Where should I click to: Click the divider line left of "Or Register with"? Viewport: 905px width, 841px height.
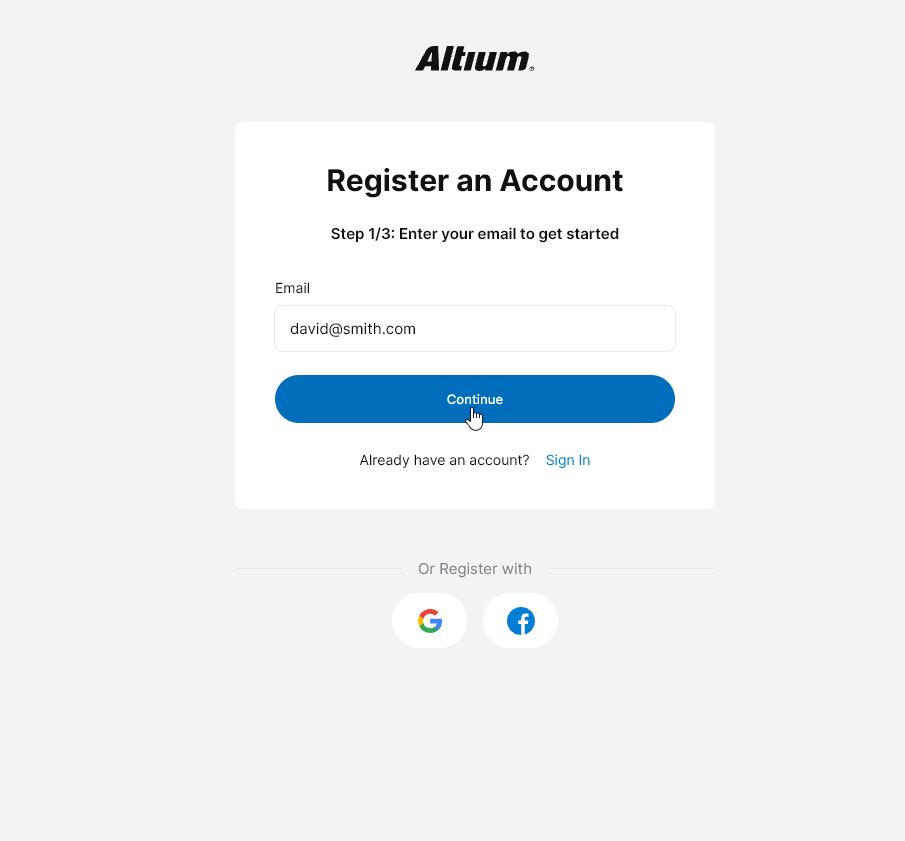pyautogui.click(x=318, y=569)
